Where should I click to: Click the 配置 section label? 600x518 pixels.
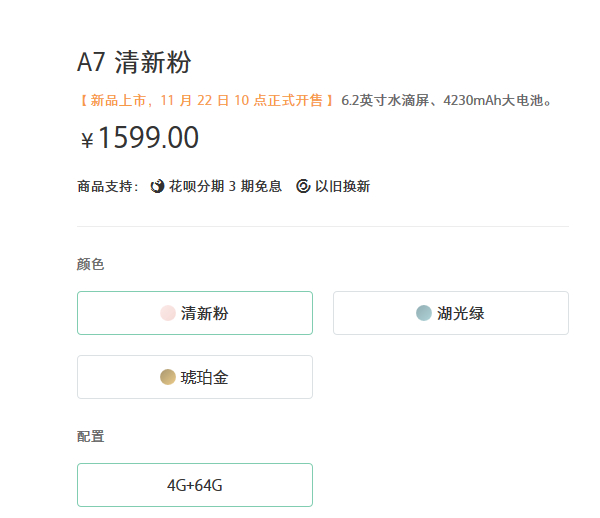tap(90, 437)
